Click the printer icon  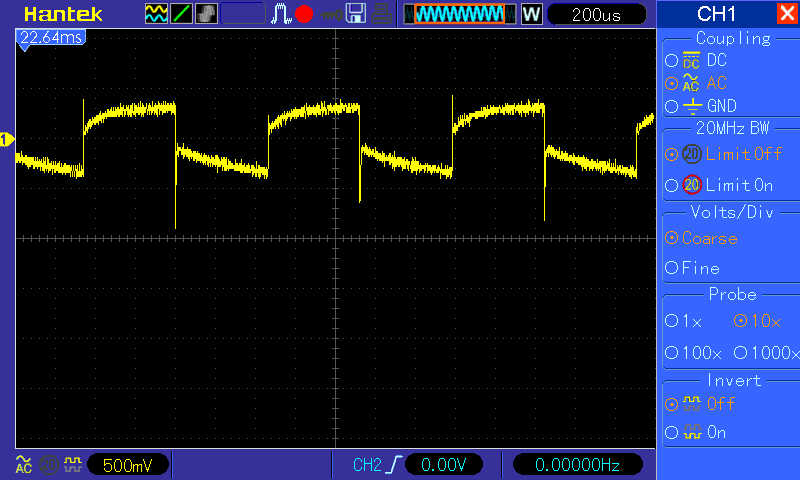point(381,14)
